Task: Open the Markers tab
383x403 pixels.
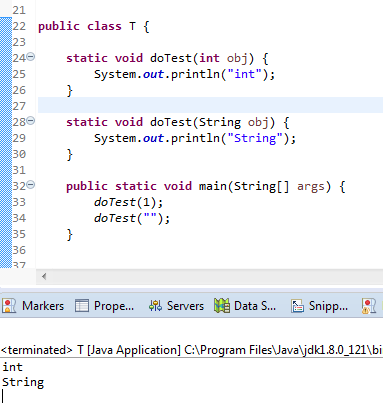Action: [x=33, y=306]
